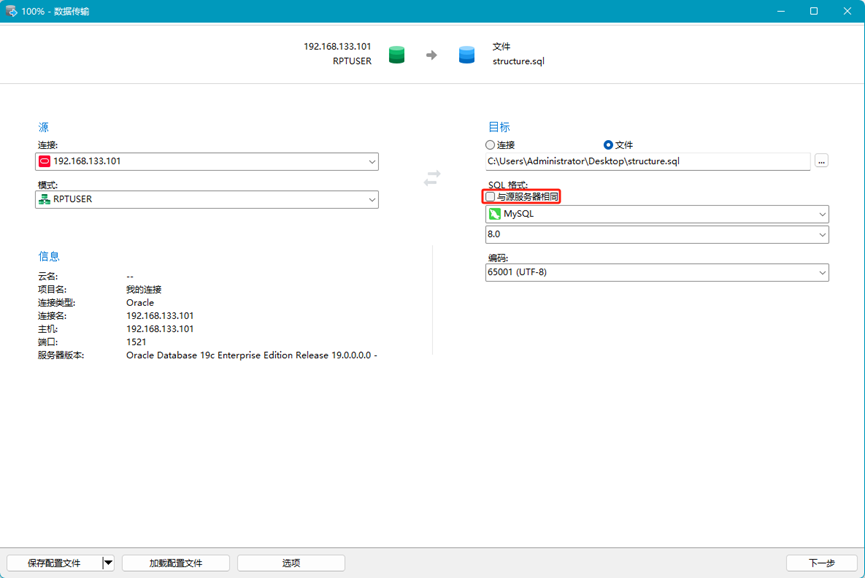The height and width of the screenshot is (578, 865).
Task: Close the 数据传输 window
Action: (x=847, y=11)
